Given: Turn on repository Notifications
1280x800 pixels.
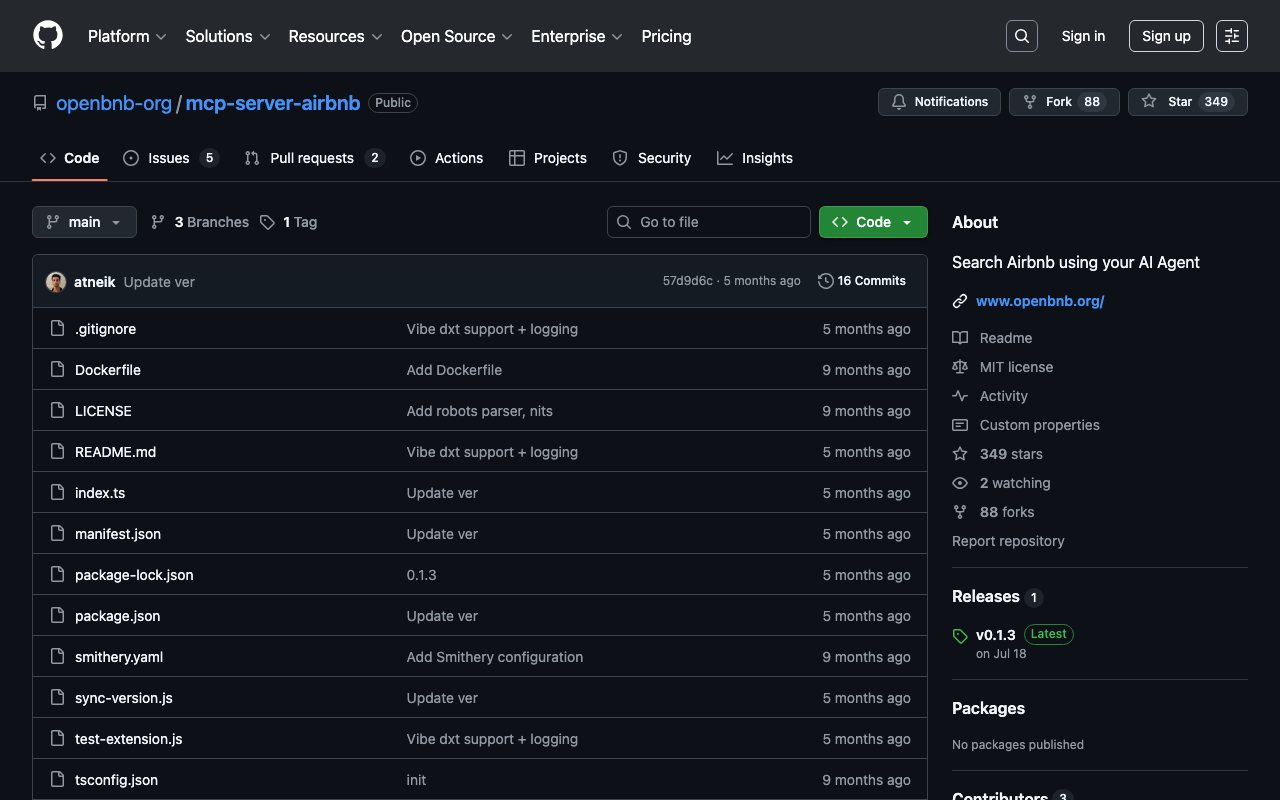Looking at the screenshot, I should coord(939,102).
